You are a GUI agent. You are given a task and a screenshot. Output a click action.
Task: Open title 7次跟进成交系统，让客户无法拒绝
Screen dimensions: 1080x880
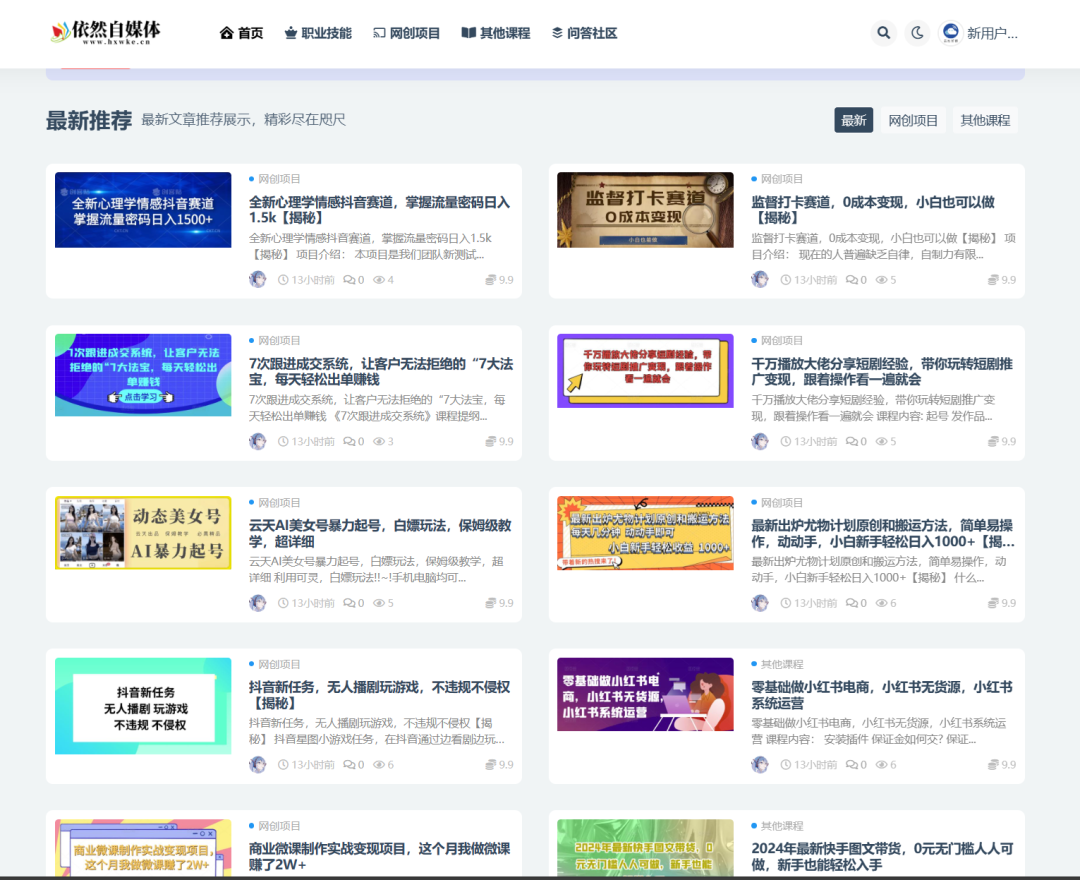(x=381, y=372)
